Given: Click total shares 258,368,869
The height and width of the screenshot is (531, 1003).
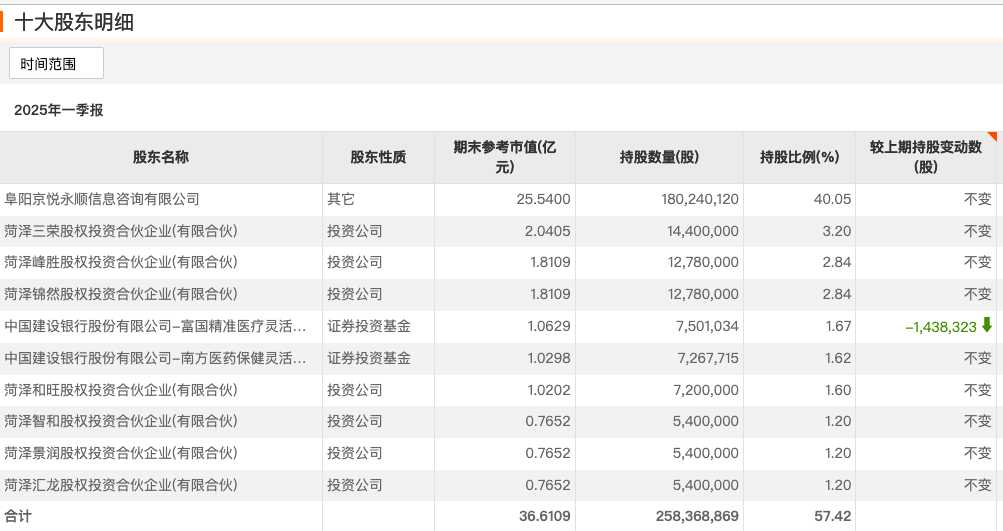Looking at the screenshot, I should coord(697,516).
